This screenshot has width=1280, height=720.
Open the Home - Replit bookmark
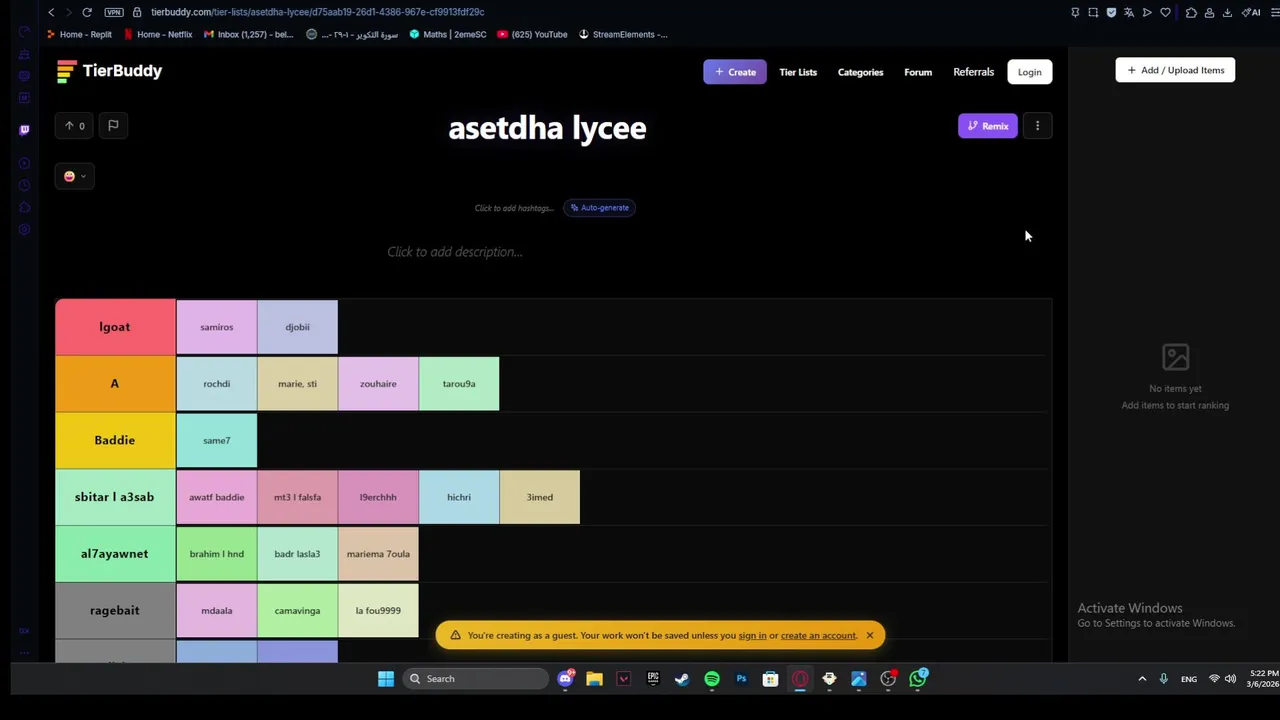point(79,34)
